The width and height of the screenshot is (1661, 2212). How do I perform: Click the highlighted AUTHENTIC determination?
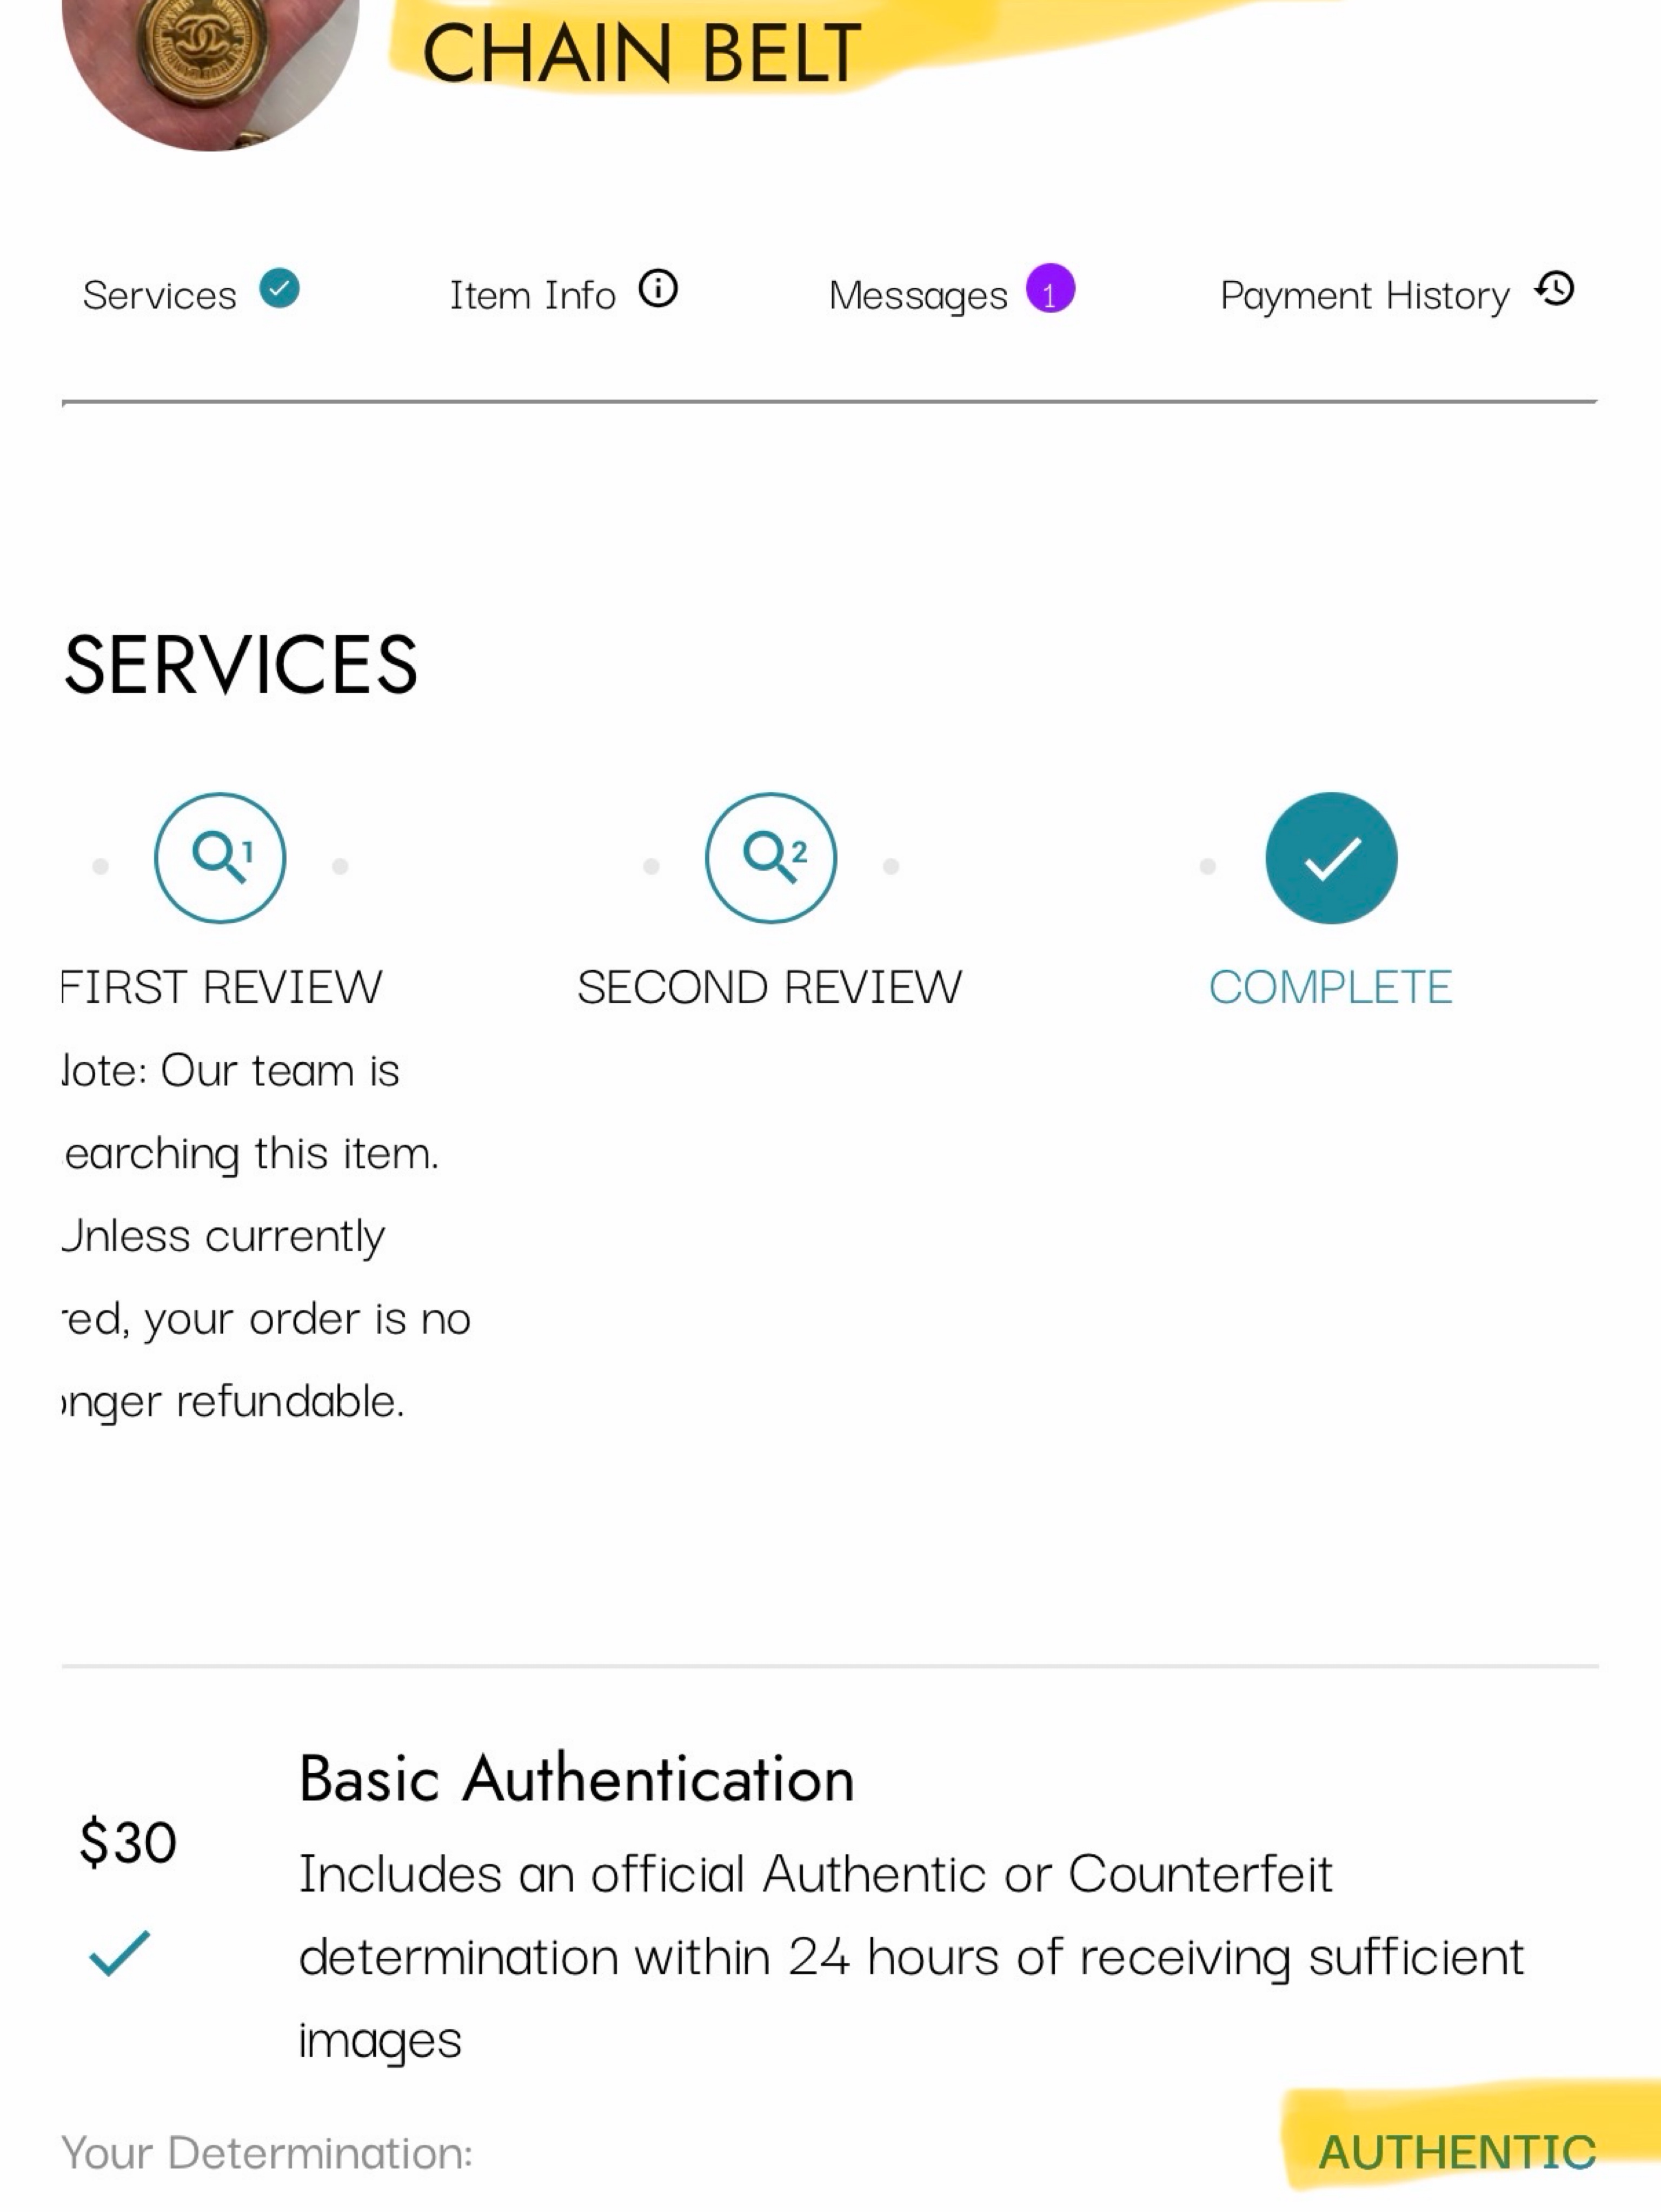pyautogui.click(x=1457, y=2152)
